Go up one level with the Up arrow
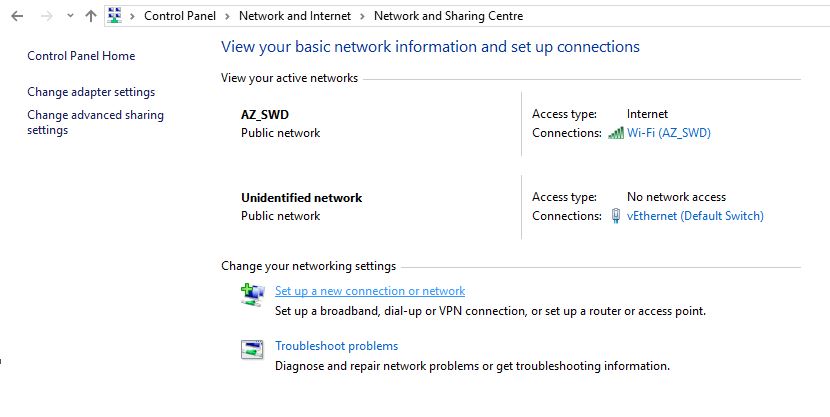 click(x=91, y=16)
